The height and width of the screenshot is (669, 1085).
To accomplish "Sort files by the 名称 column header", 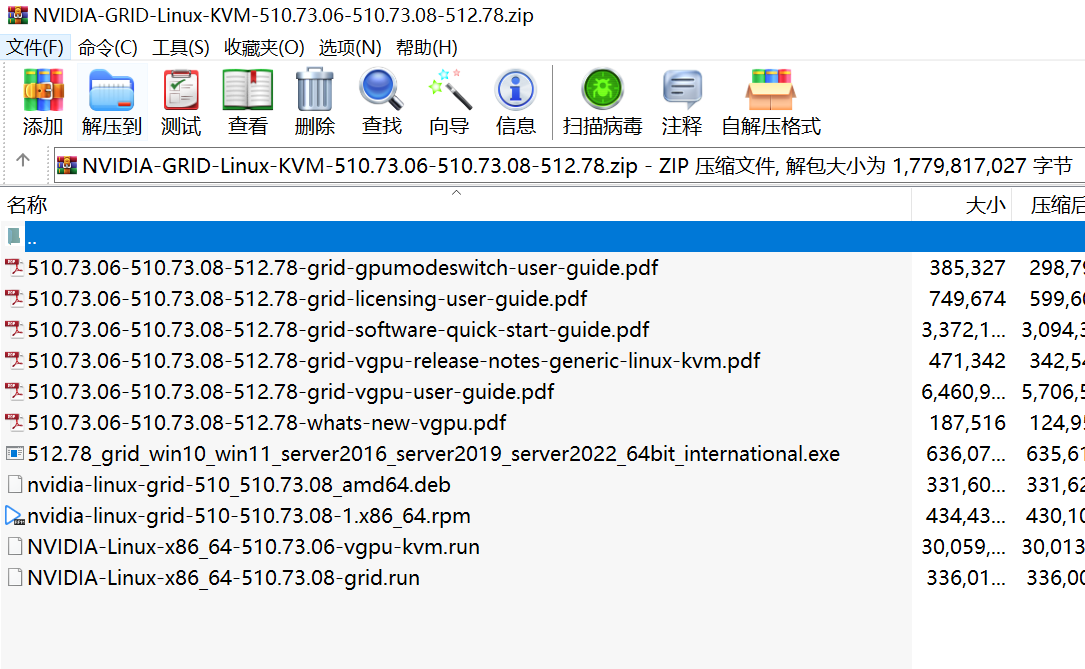I will pos(28,206).
